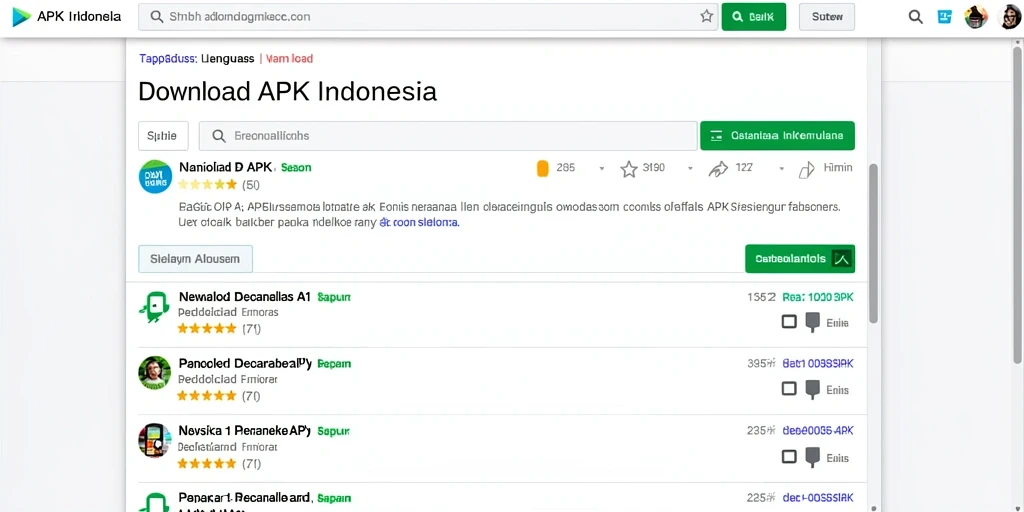Tick checkbox in Newalod Decanallas A1 row
1024x512 pixels.
coord(789,322)
